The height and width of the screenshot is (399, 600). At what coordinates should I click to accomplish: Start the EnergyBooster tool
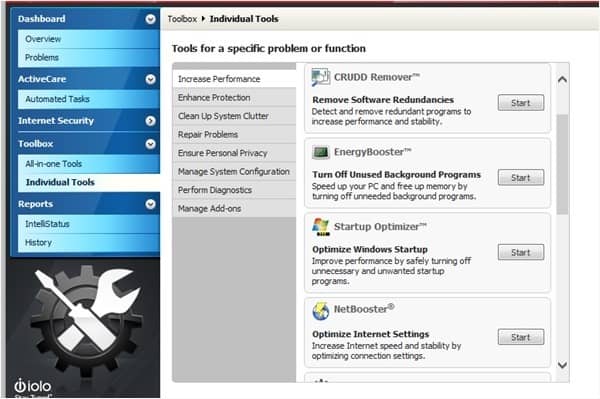pos(521,178)
